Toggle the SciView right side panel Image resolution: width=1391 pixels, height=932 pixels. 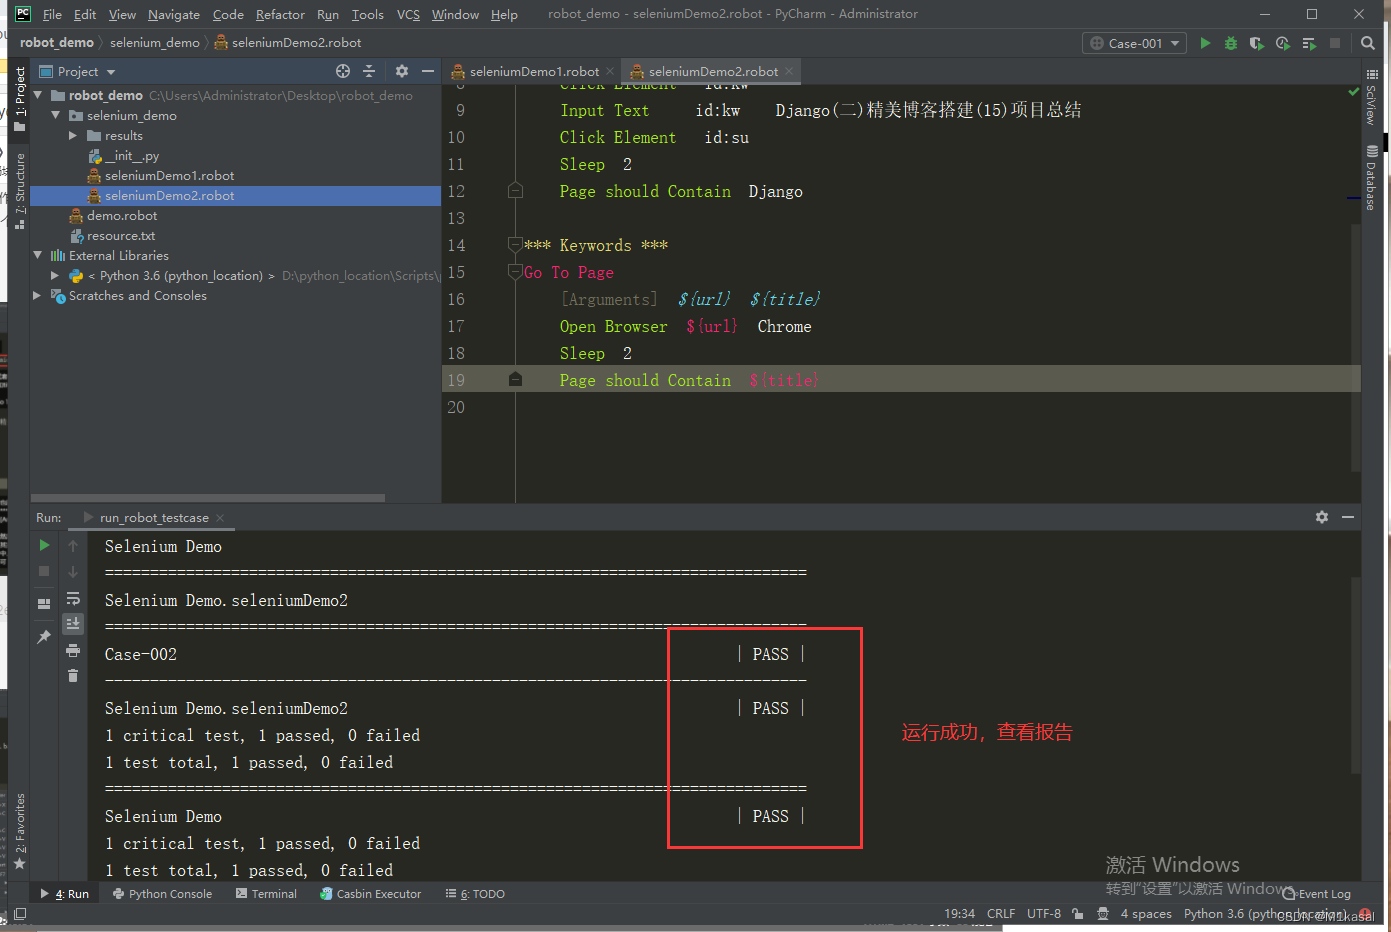coord(1371,97)
